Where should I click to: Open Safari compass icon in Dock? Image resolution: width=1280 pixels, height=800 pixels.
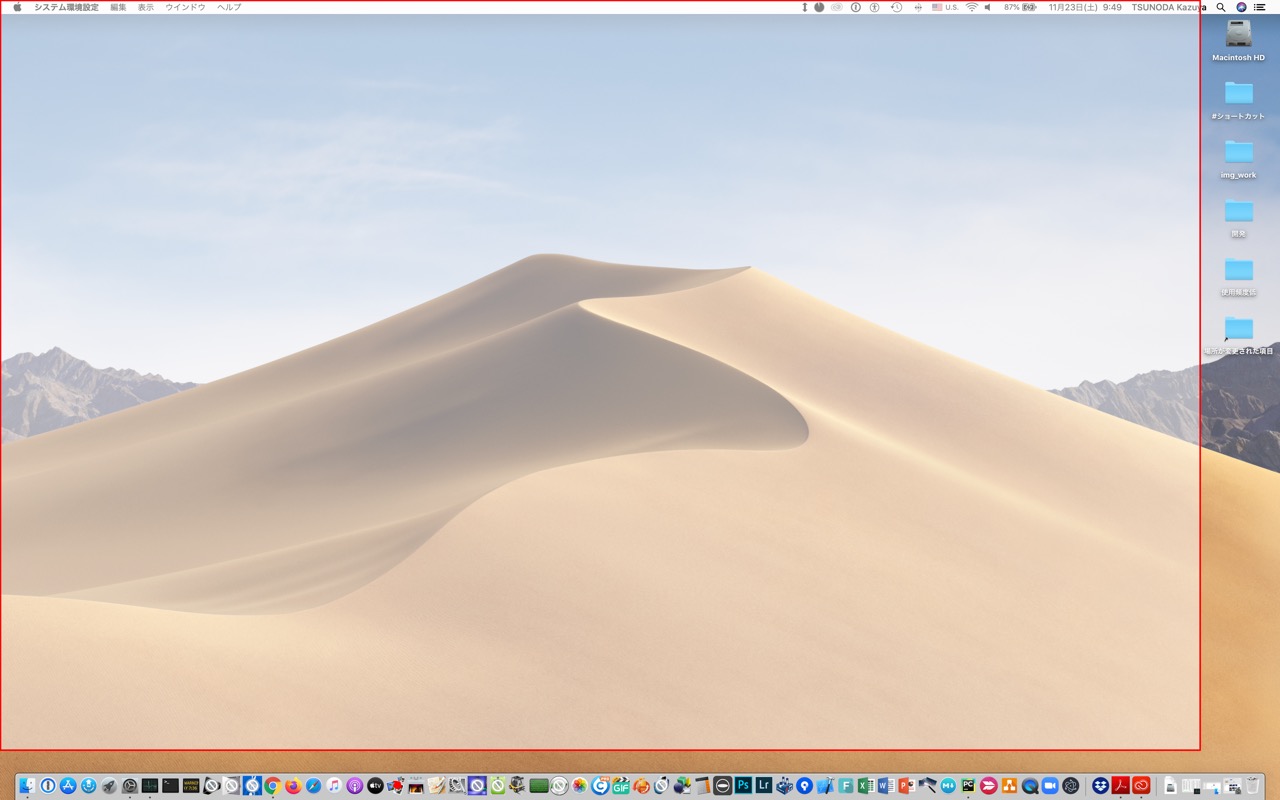click(x=313, y=786)
